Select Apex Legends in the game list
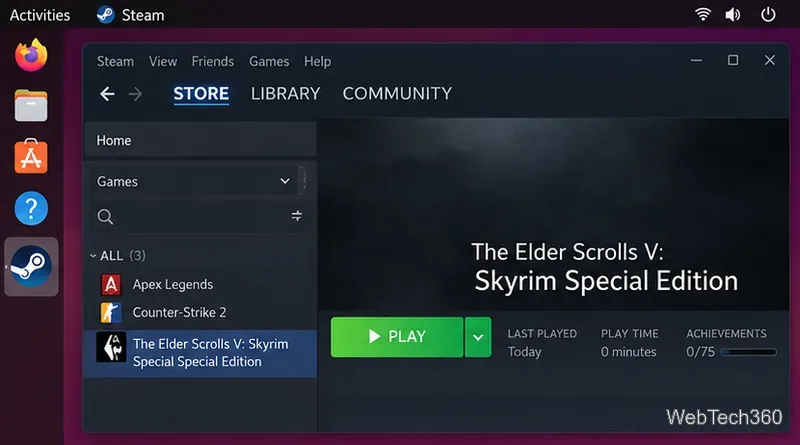The height and width of the screenshot is (445, 800). [x=200, y=285]
